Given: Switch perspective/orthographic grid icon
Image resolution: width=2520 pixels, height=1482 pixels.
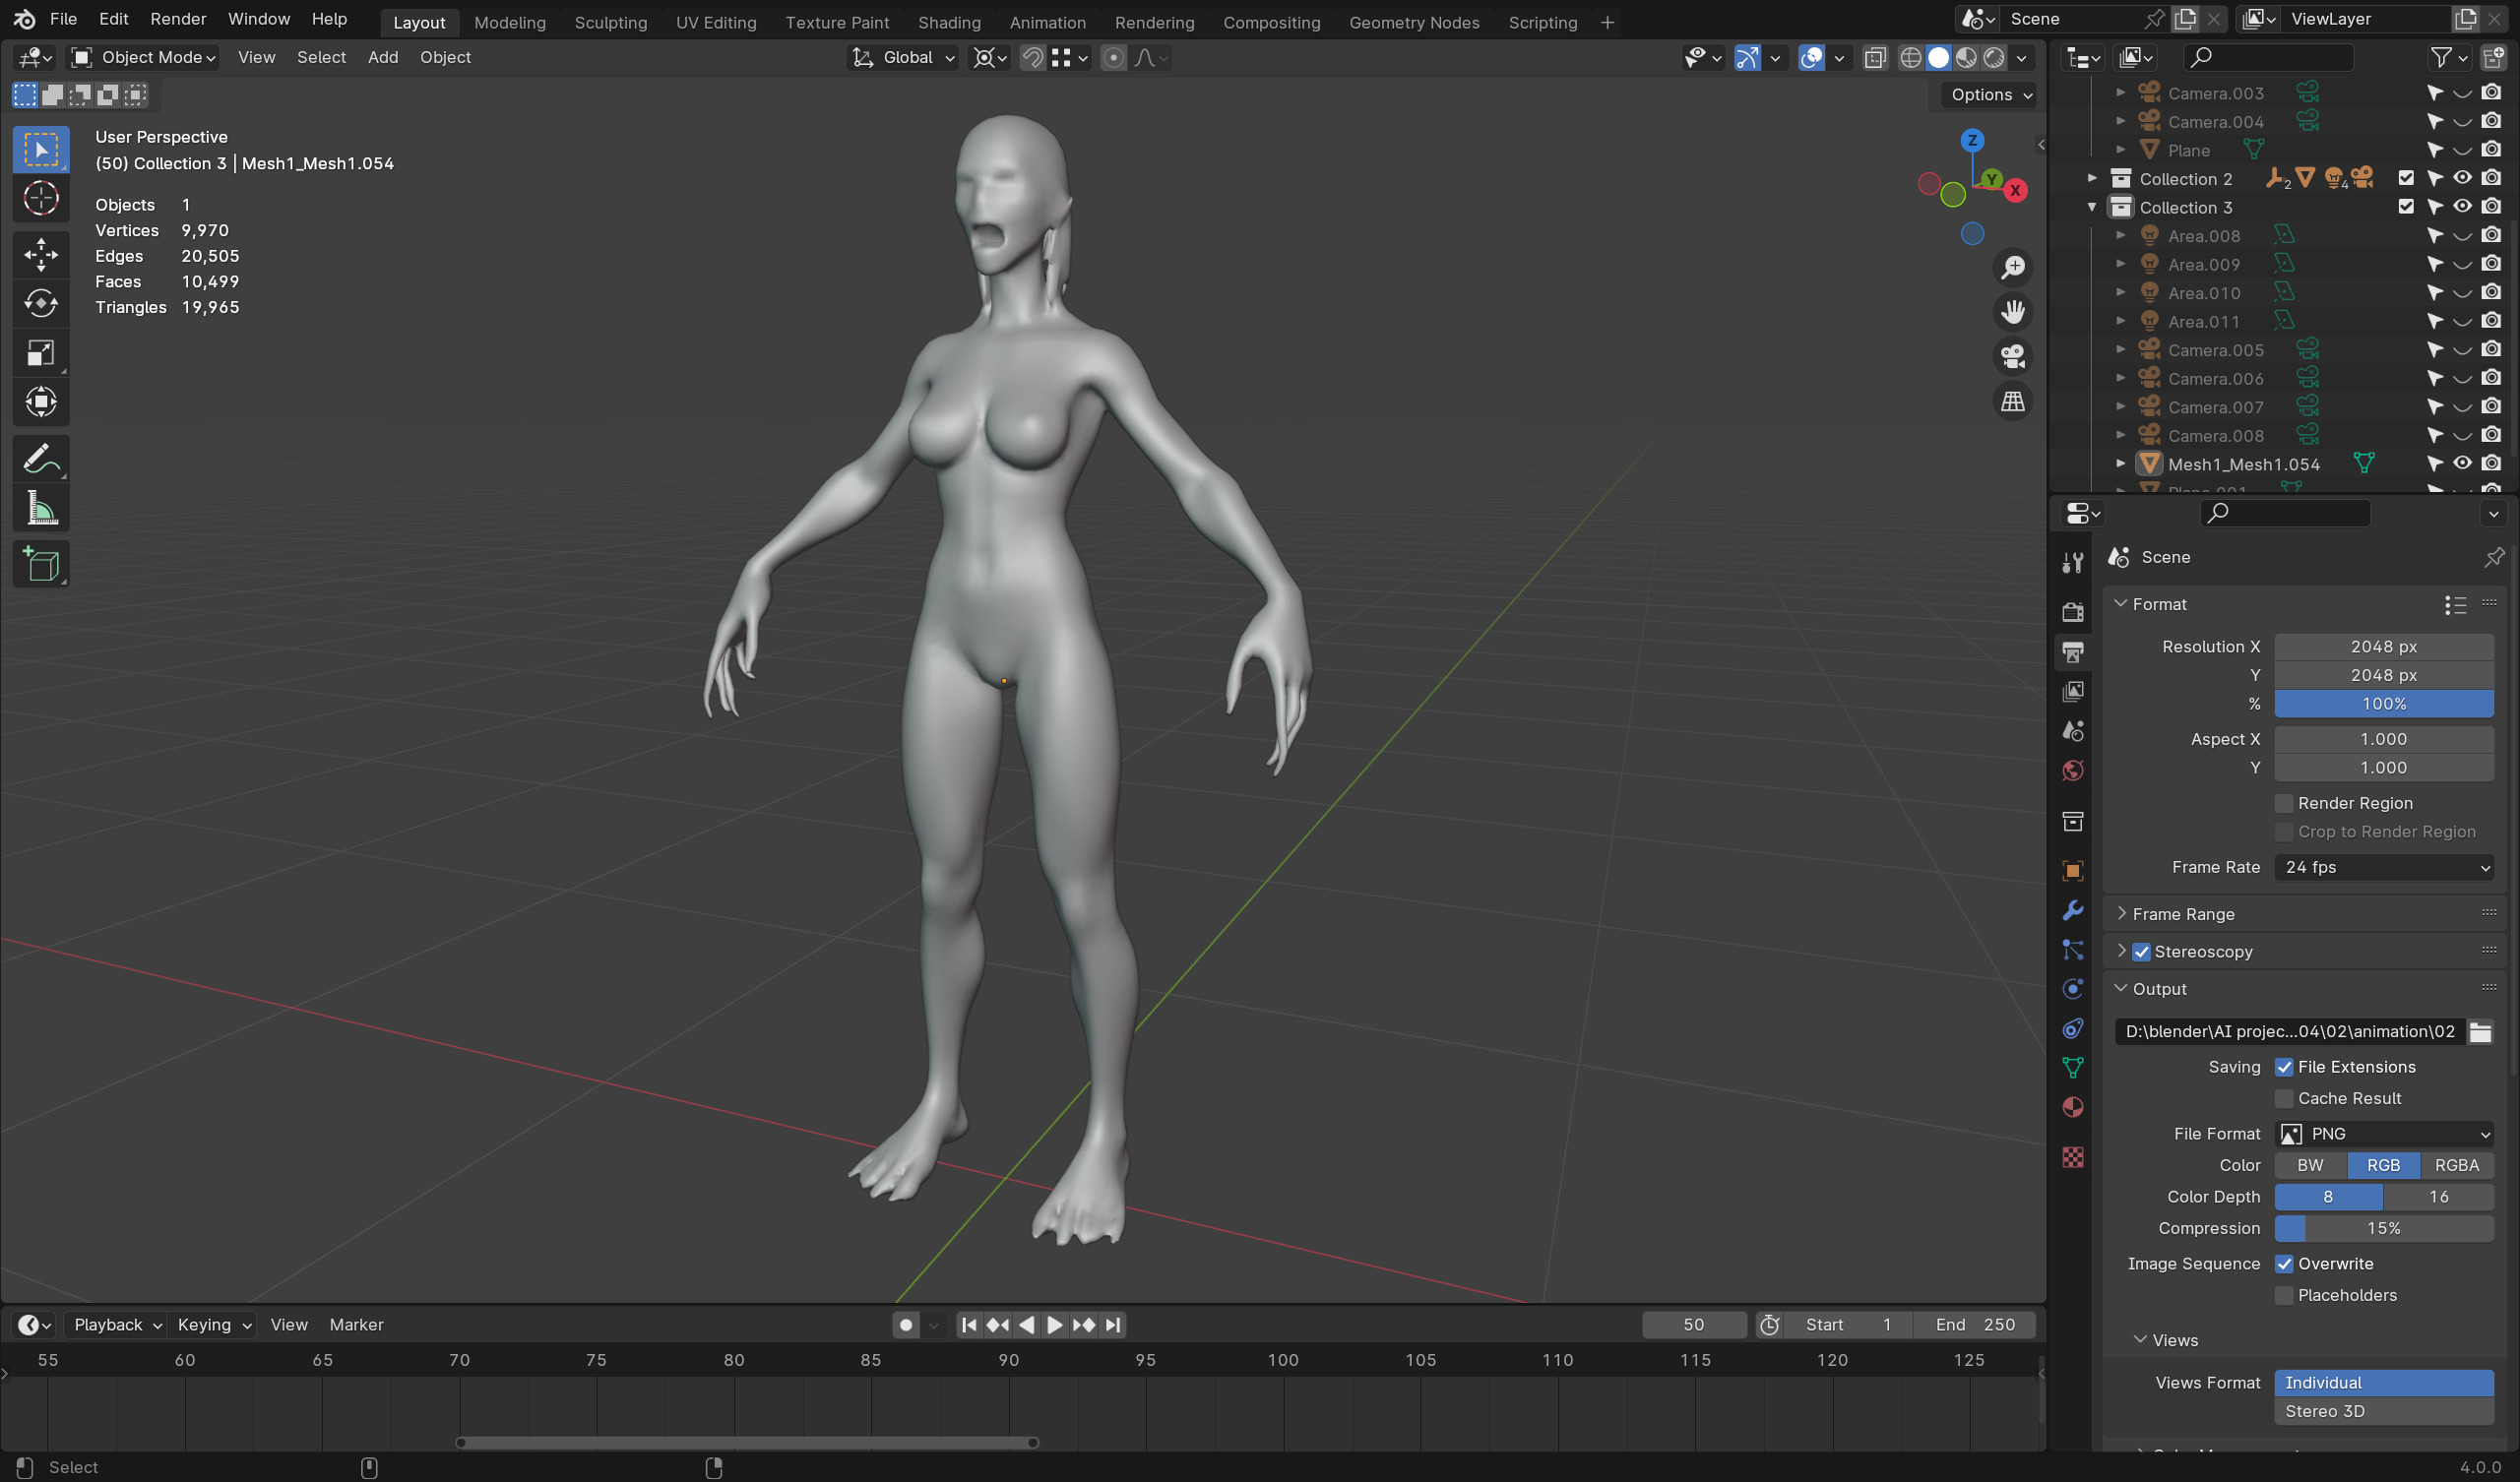Looking at the screenshot, I should click(x=2012, y=402).
